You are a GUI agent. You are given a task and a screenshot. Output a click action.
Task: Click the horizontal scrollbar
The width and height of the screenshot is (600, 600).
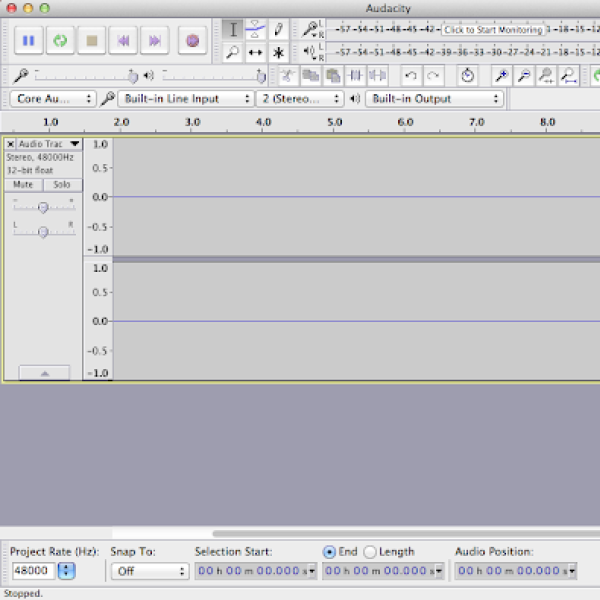point(406,533)
